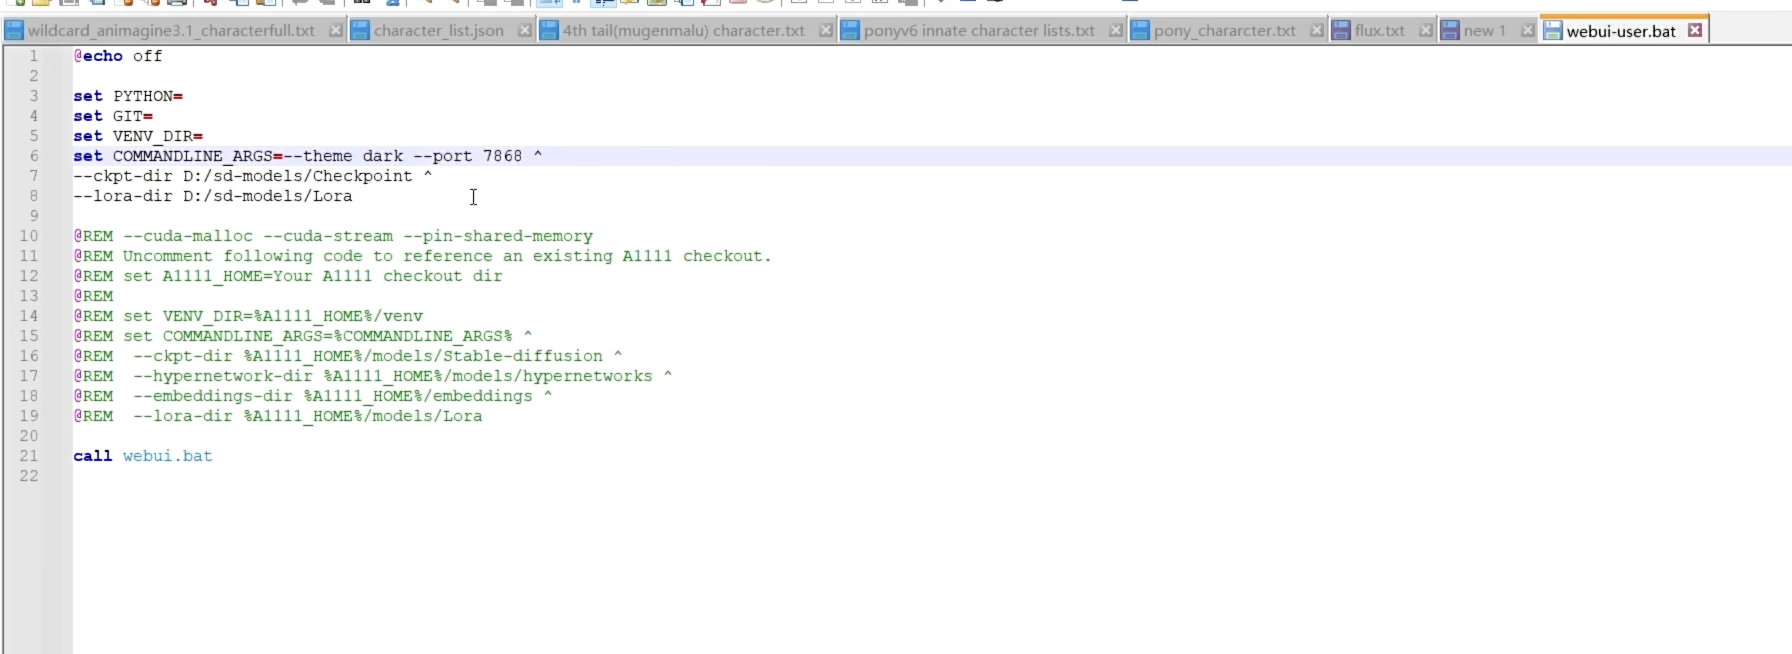Close the character_list.json tab

click(x=524, y=31)
